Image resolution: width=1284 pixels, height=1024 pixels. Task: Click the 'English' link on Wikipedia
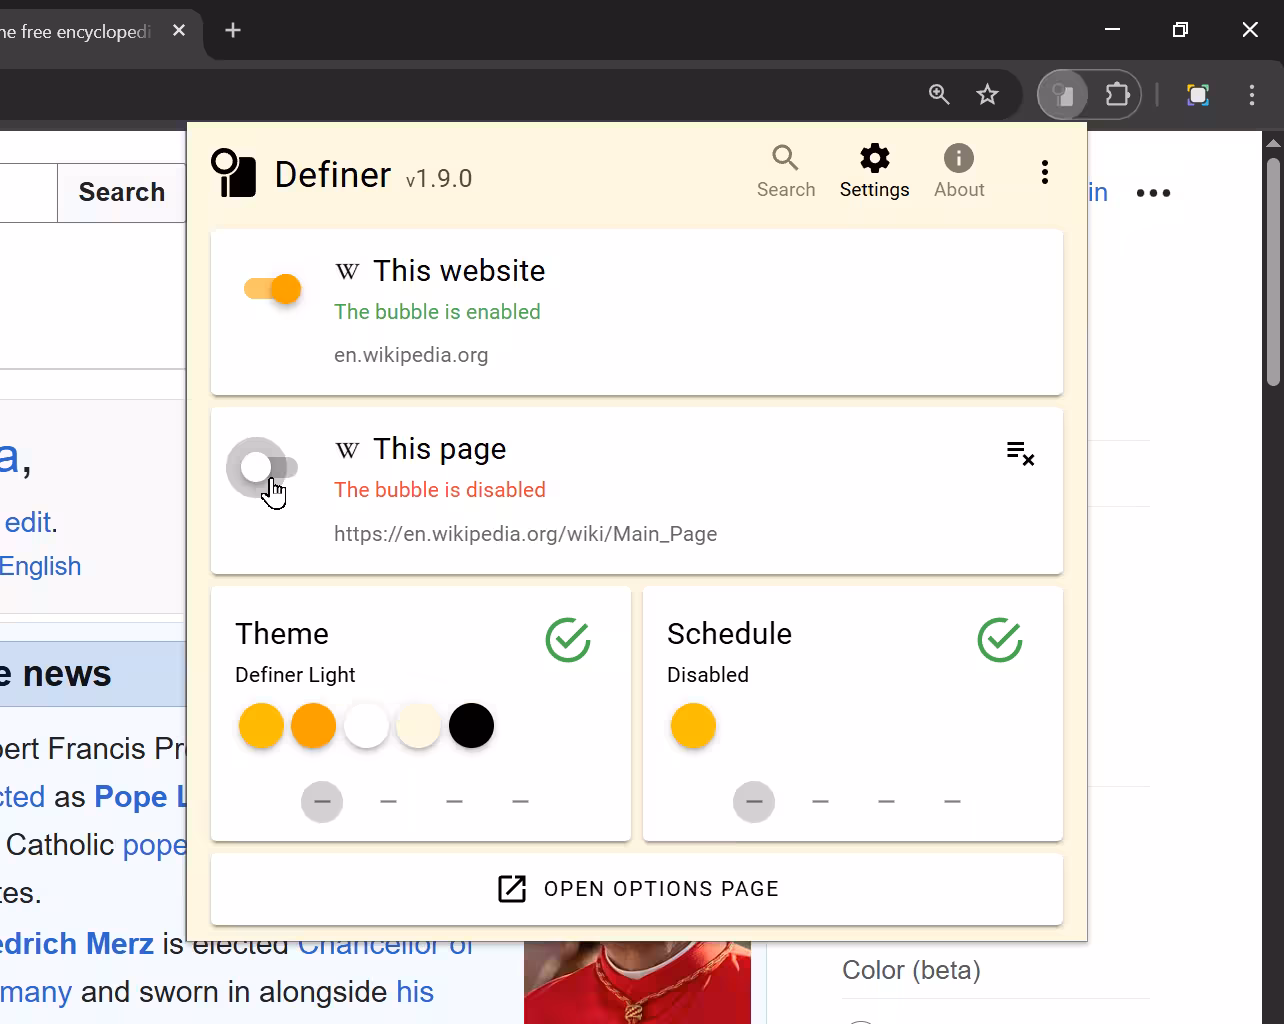(40, 566)
